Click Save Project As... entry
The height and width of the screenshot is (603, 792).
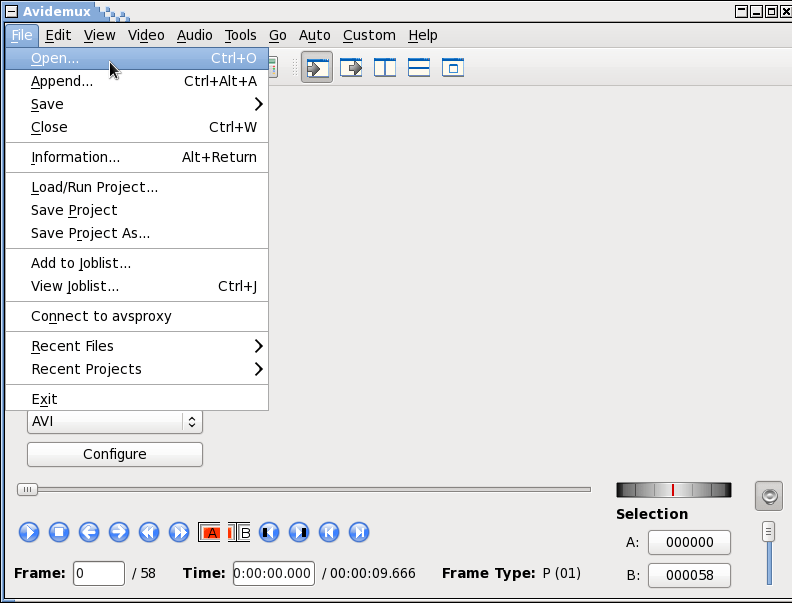click(x=137, y=233)
